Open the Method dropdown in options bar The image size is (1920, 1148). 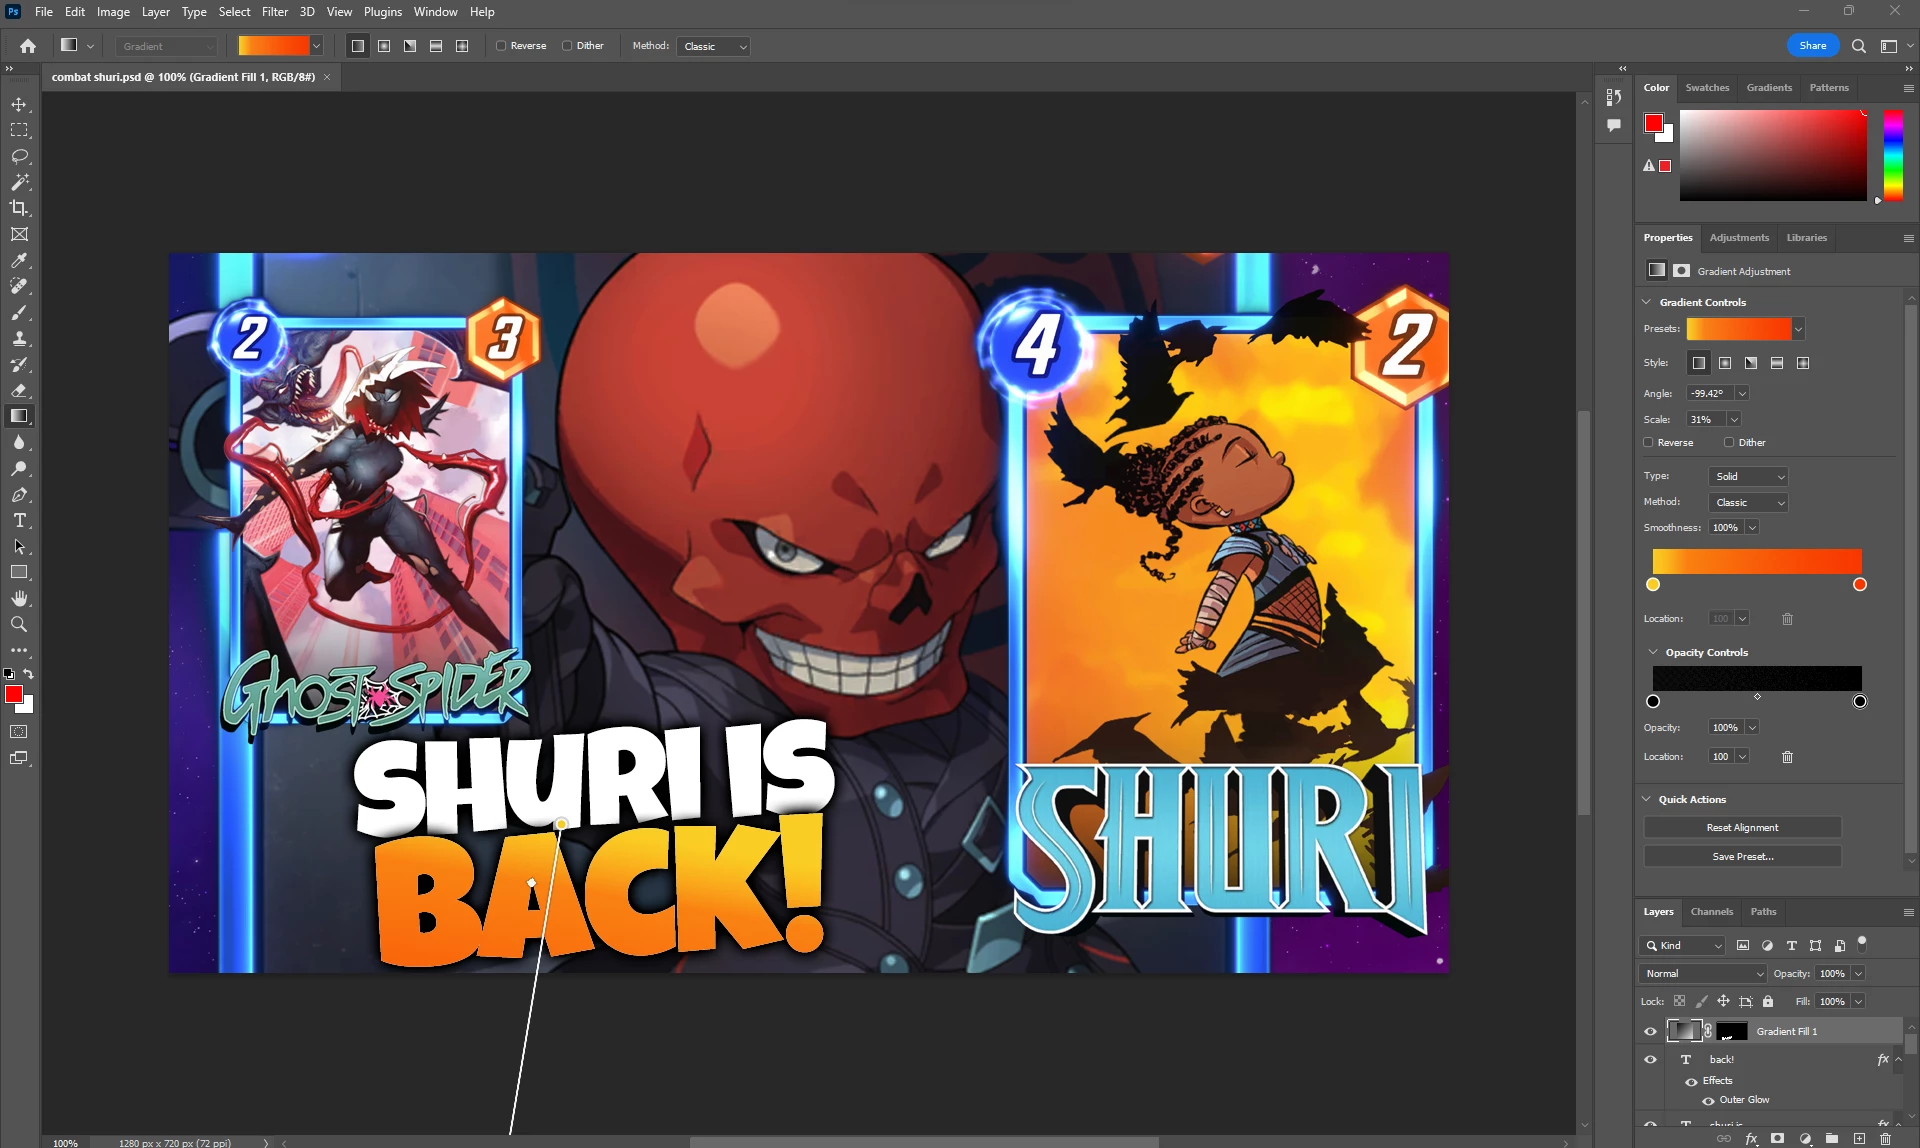coord(713,46)
